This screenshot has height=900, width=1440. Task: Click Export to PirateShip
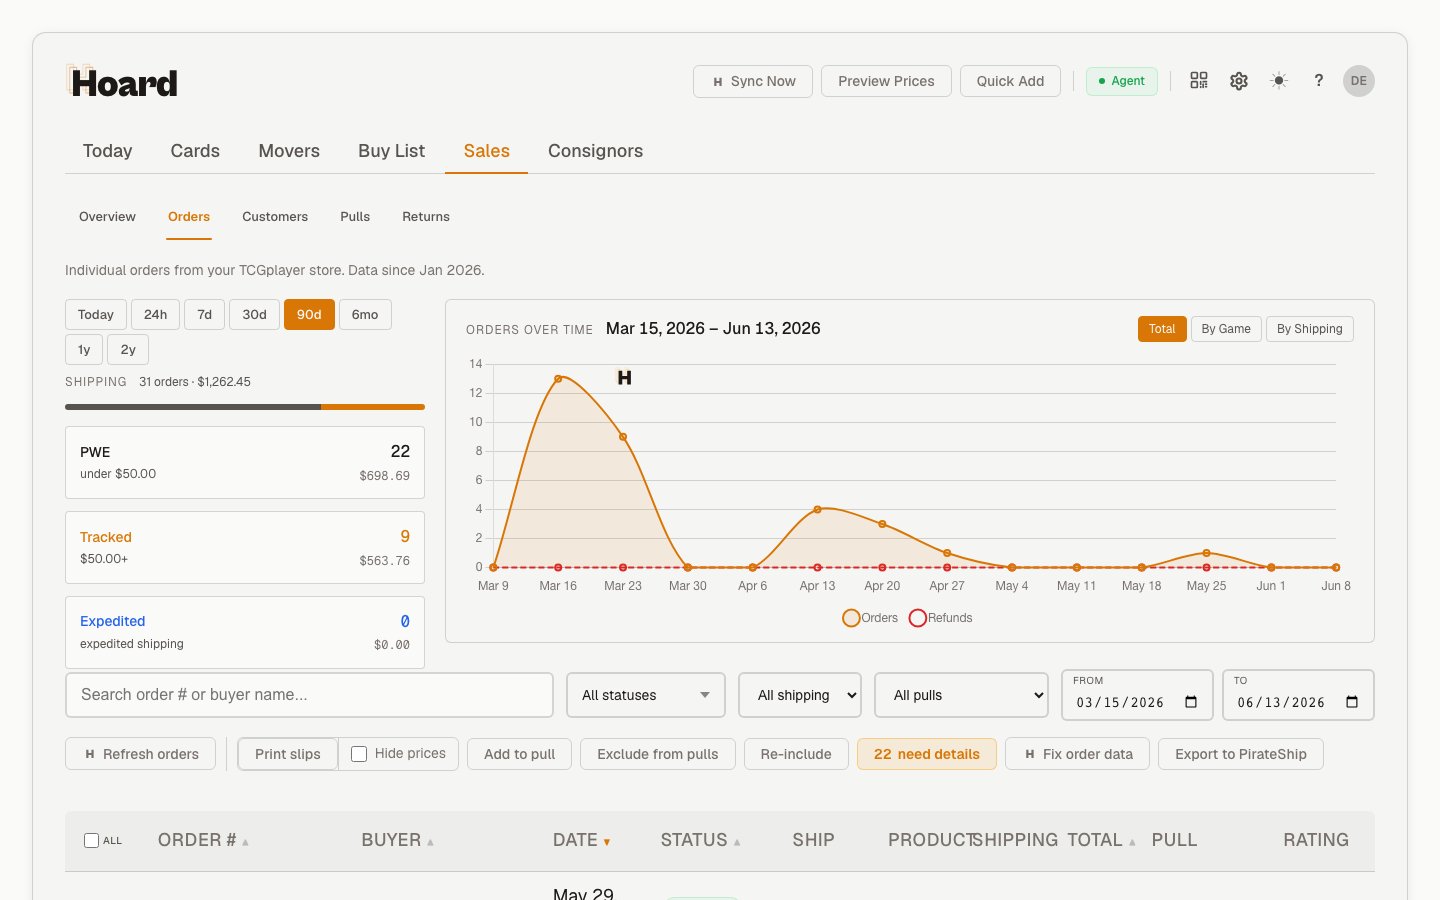[x=1241, y=754]
